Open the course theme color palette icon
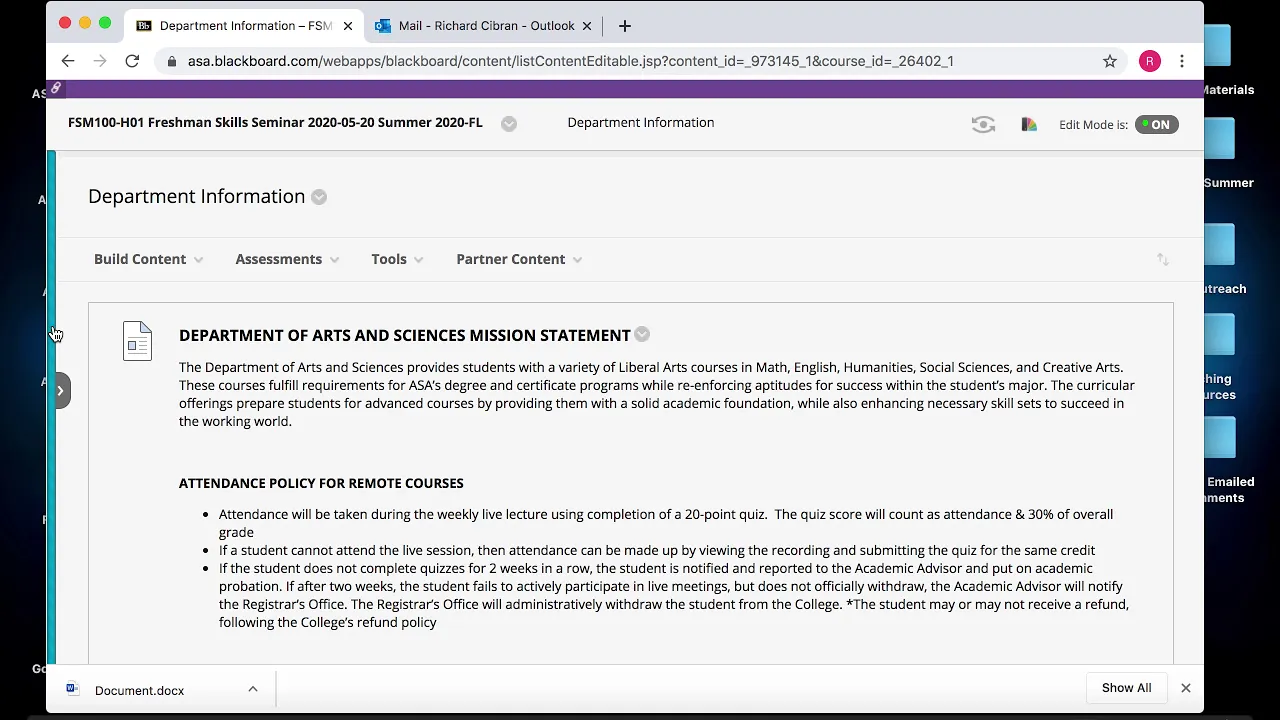 1029,124
